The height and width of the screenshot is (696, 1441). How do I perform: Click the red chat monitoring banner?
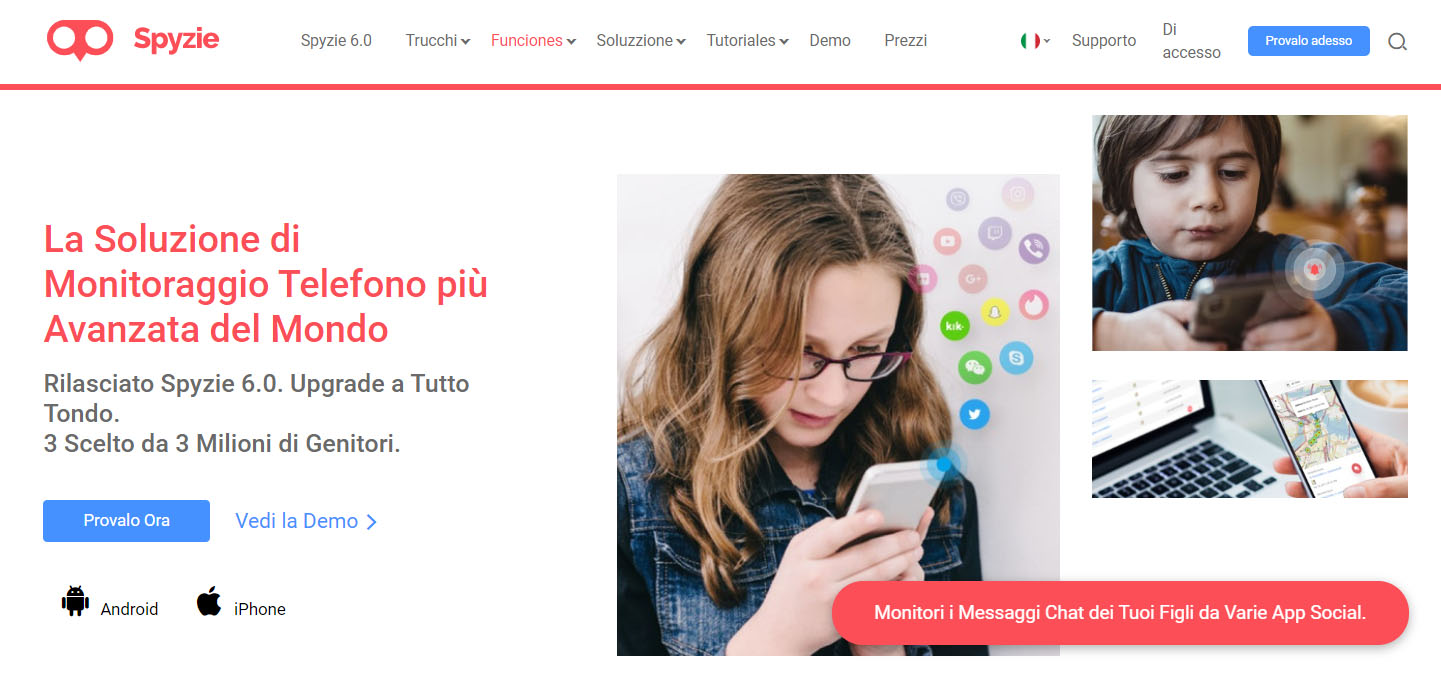coord(1120,613)
